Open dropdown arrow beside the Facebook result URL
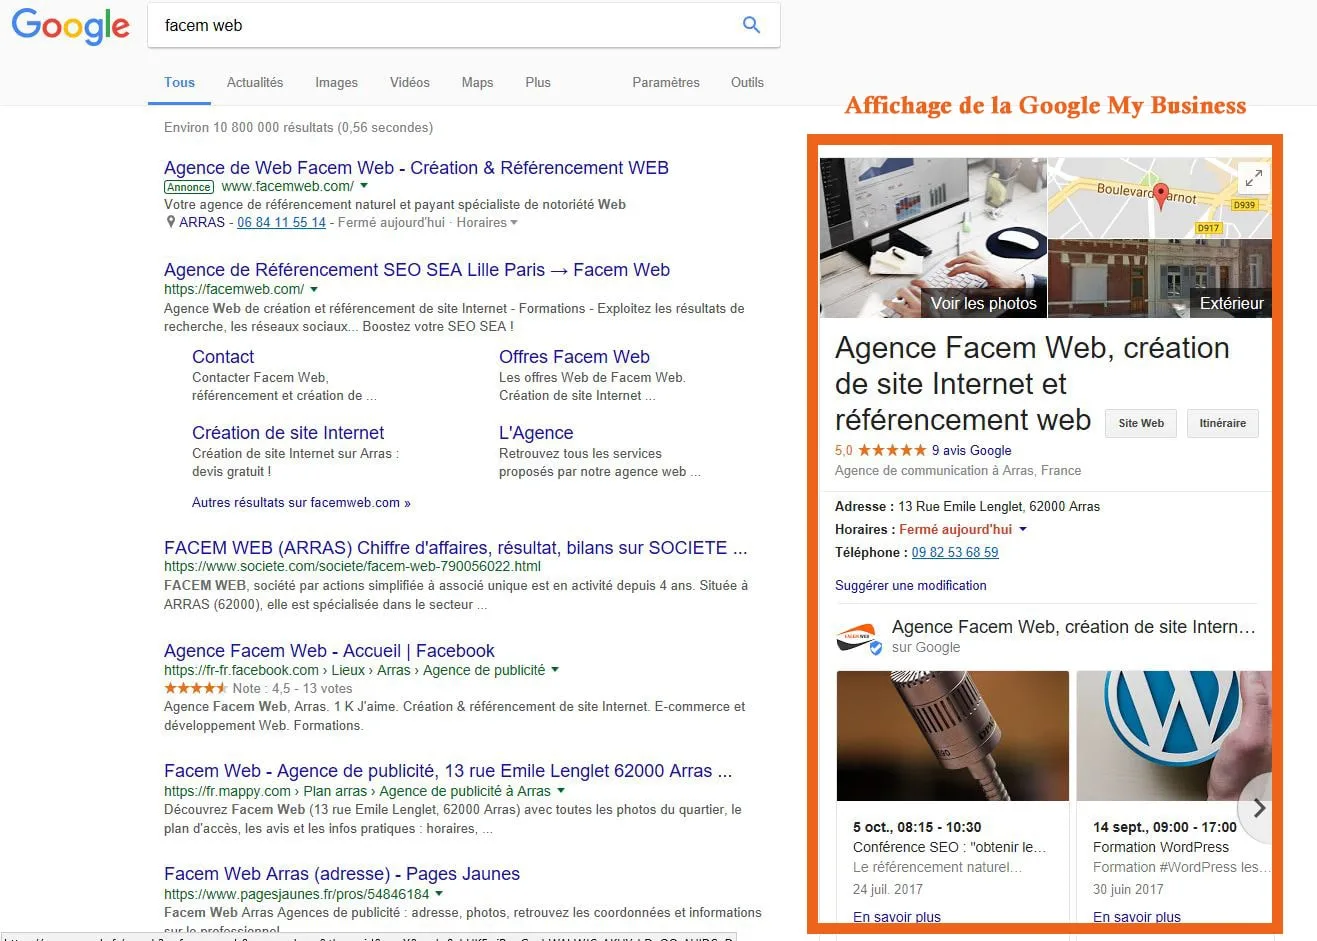The height and width of the screenshot is (941, 1317). 555,670
